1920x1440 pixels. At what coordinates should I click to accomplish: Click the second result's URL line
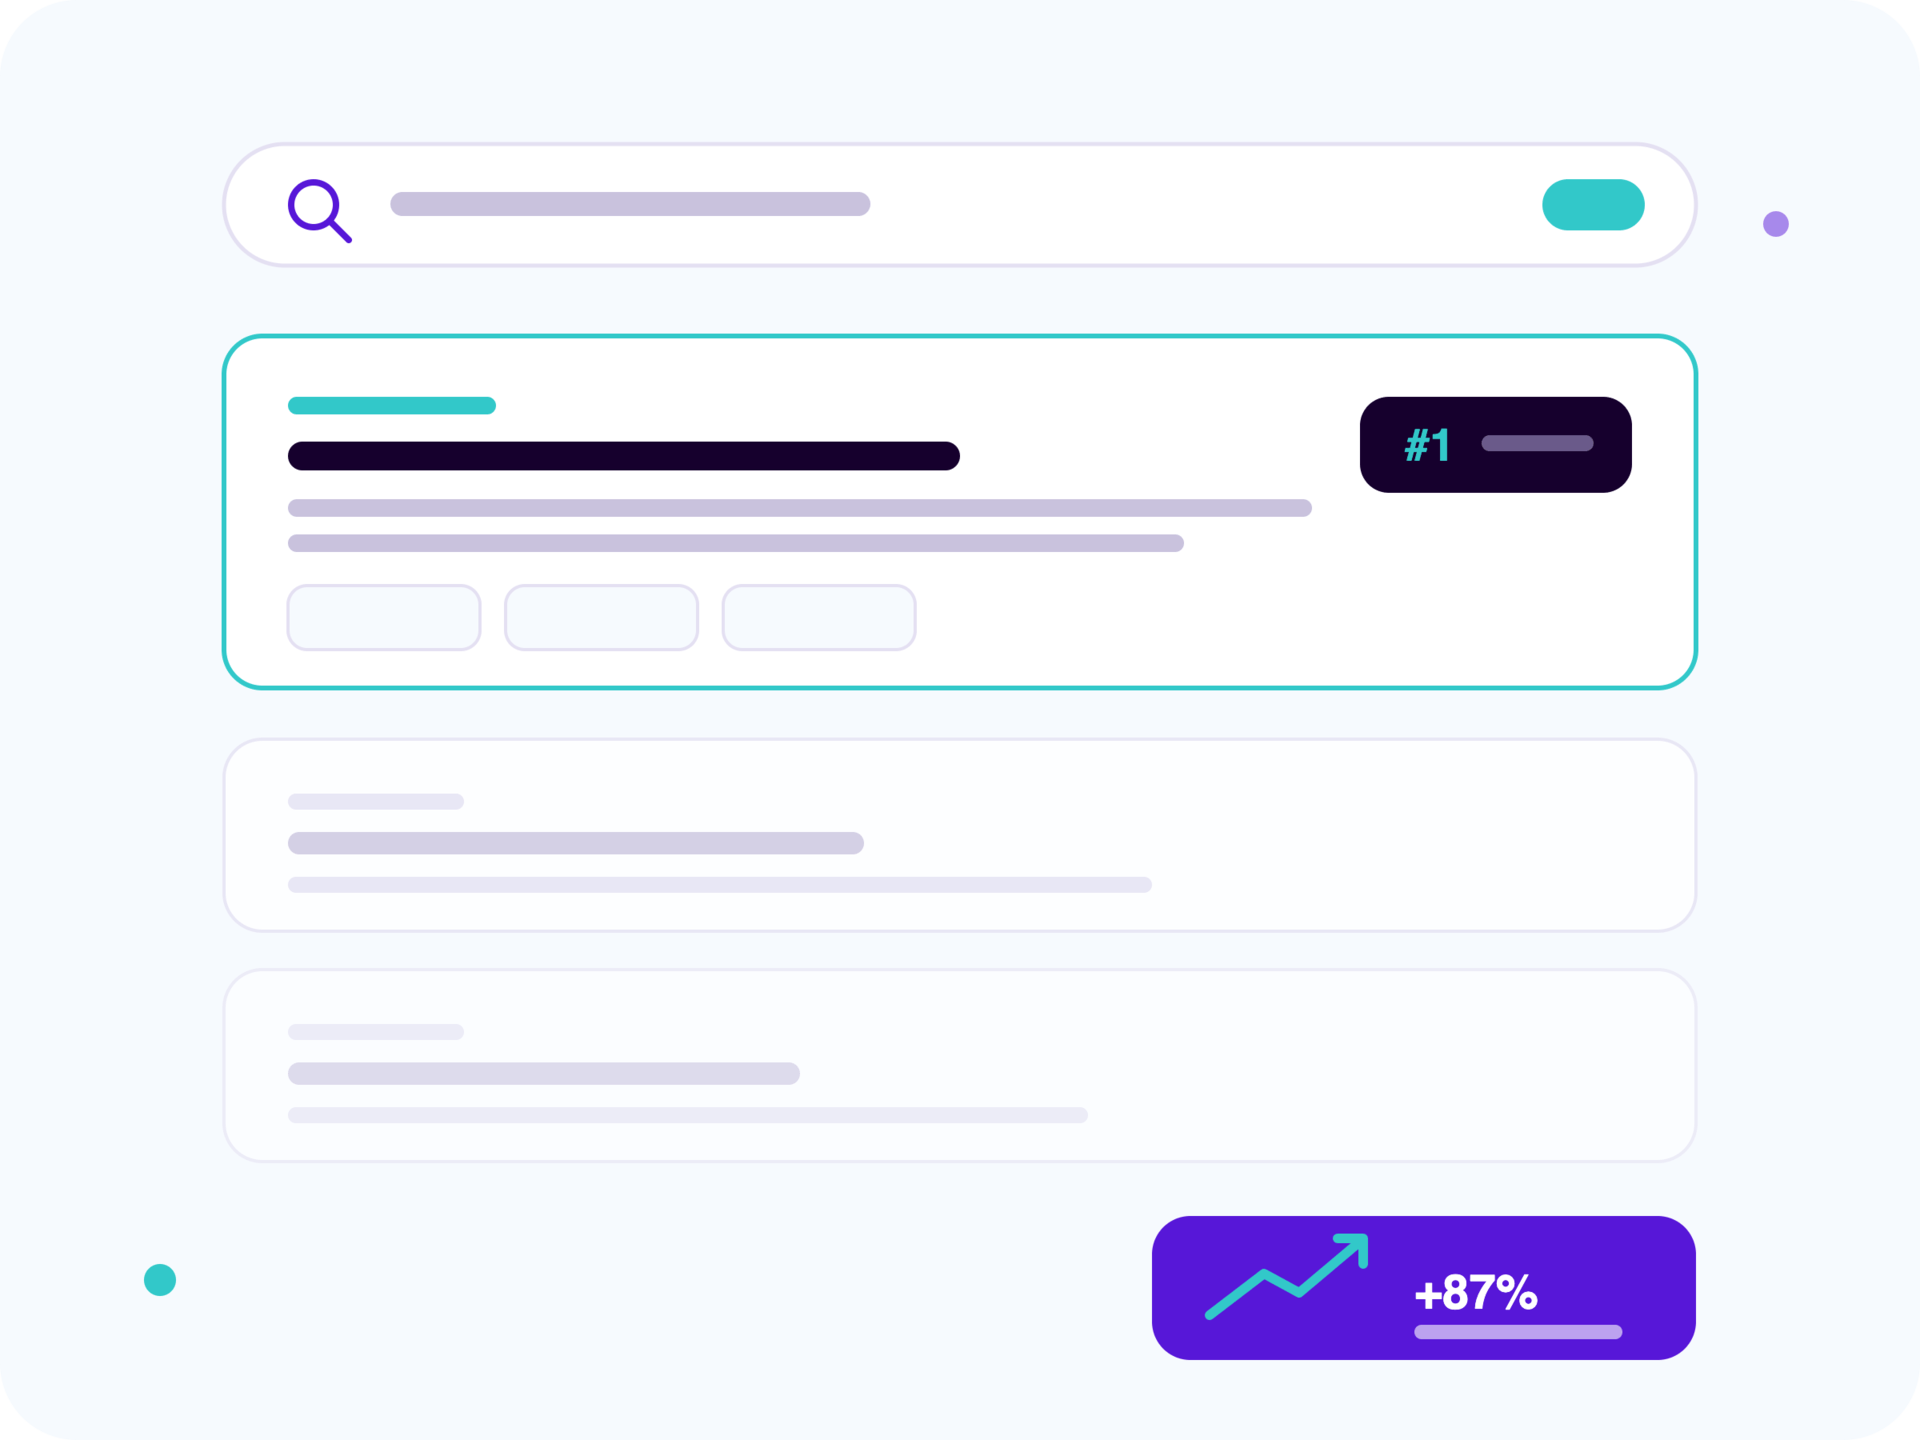(x=376, y=802)
